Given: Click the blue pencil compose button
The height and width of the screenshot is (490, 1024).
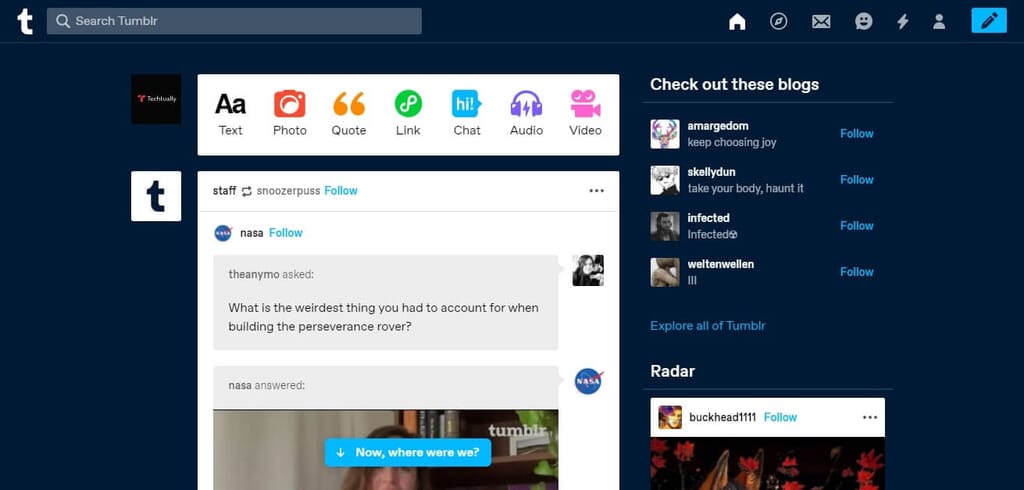Looking at the screenshot, I should pyautogui.click(x=989, y=21).
